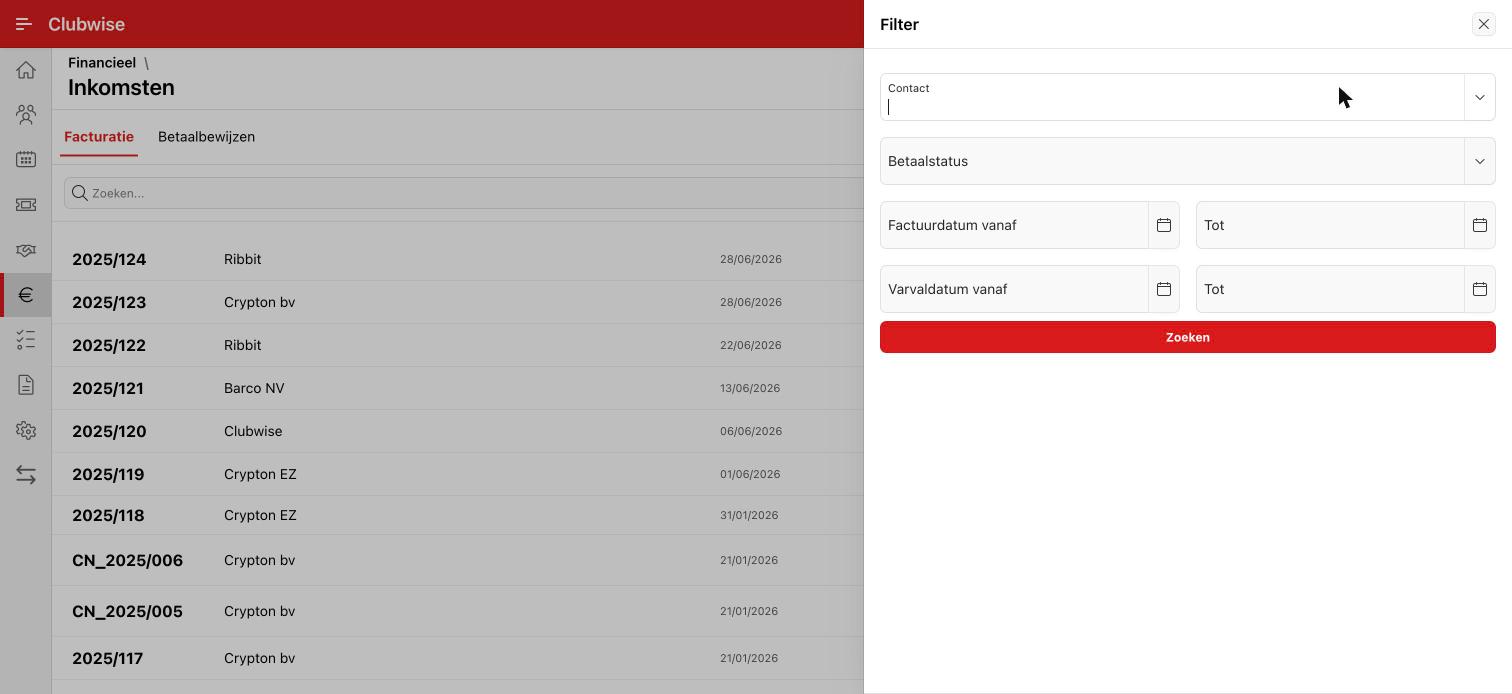
Task: Click the Factuurdatum vanaf date field
Action: [1014, 225]
